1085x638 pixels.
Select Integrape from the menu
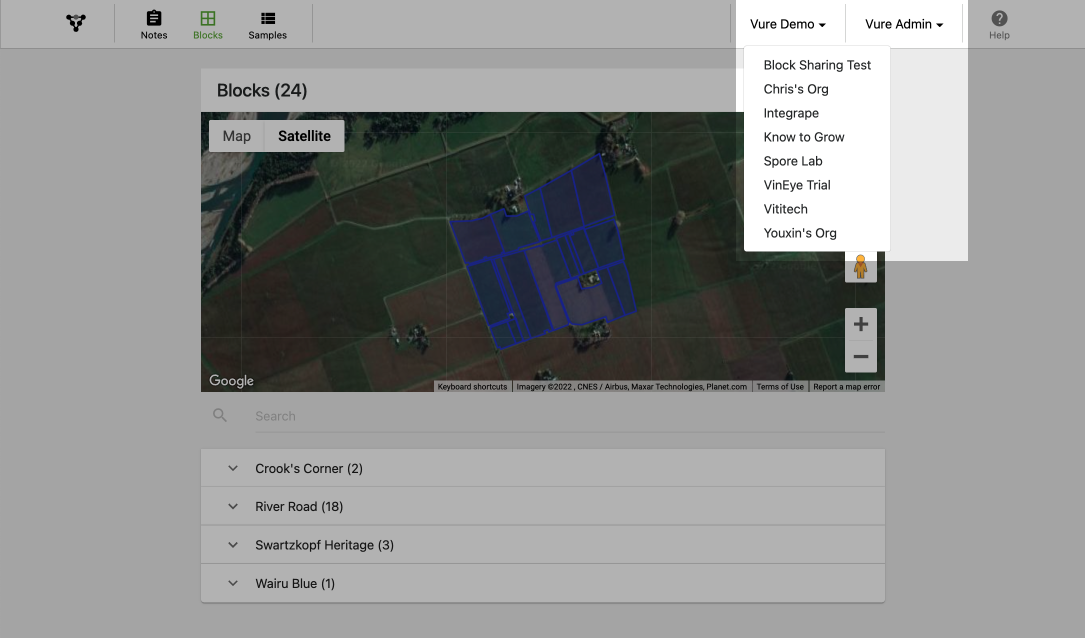[817, 113]
